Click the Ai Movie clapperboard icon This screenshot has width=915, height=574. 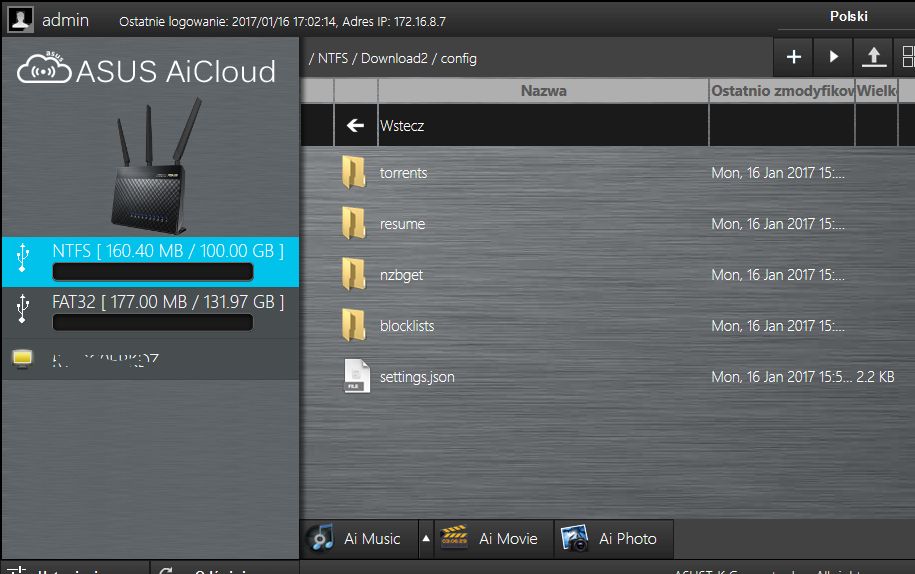click(454, 537)
